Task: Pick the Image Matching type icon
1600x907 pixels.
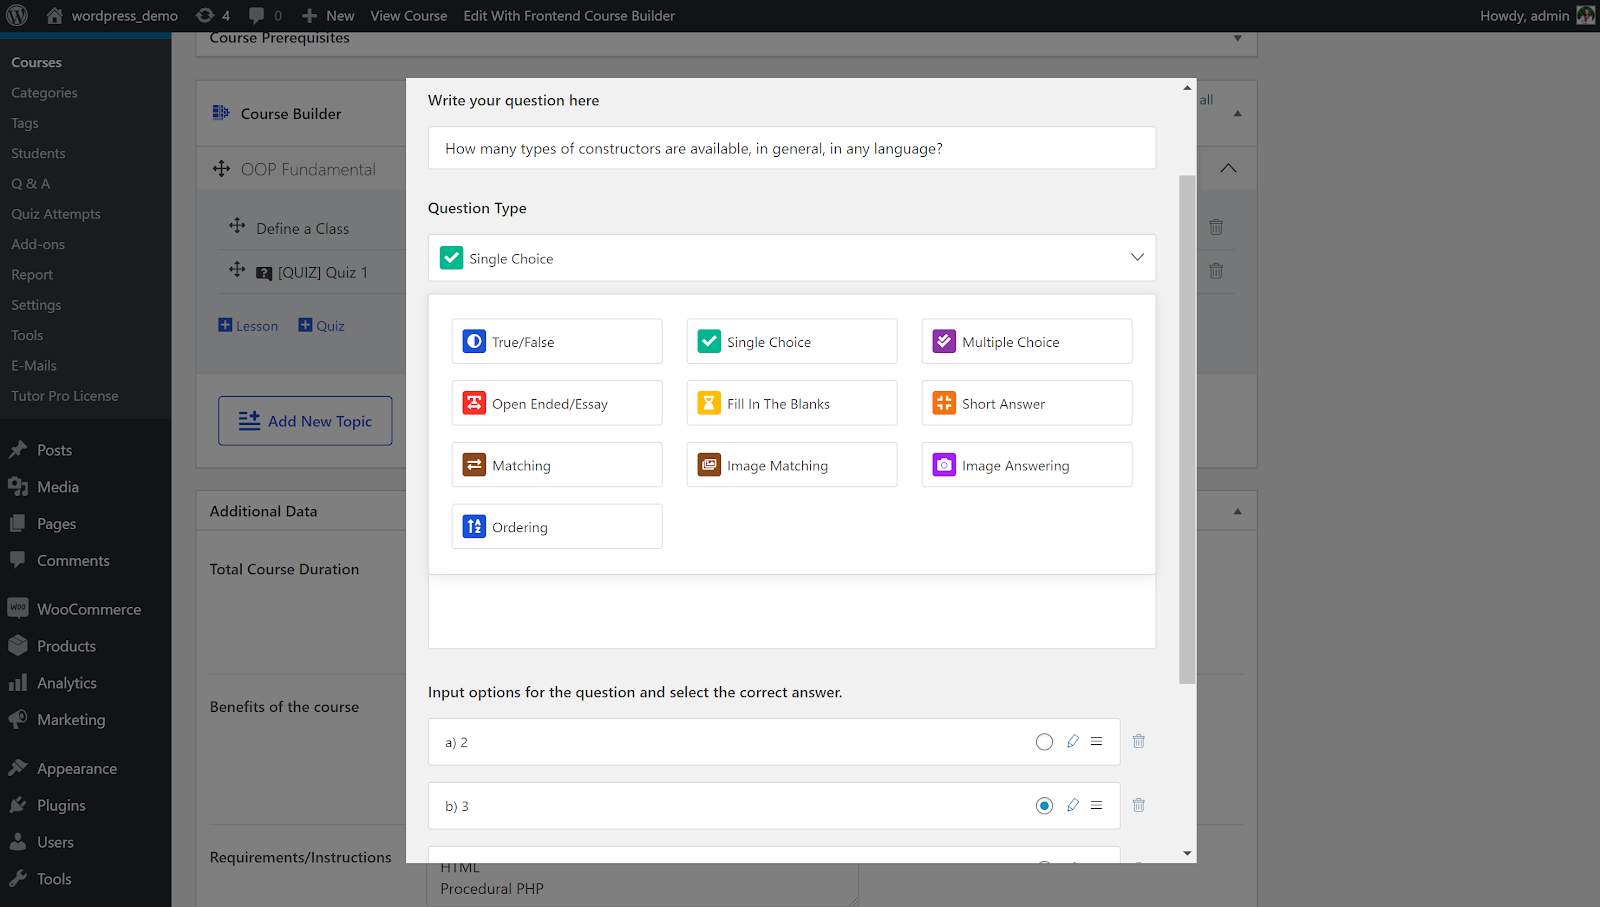Action: 709,466
